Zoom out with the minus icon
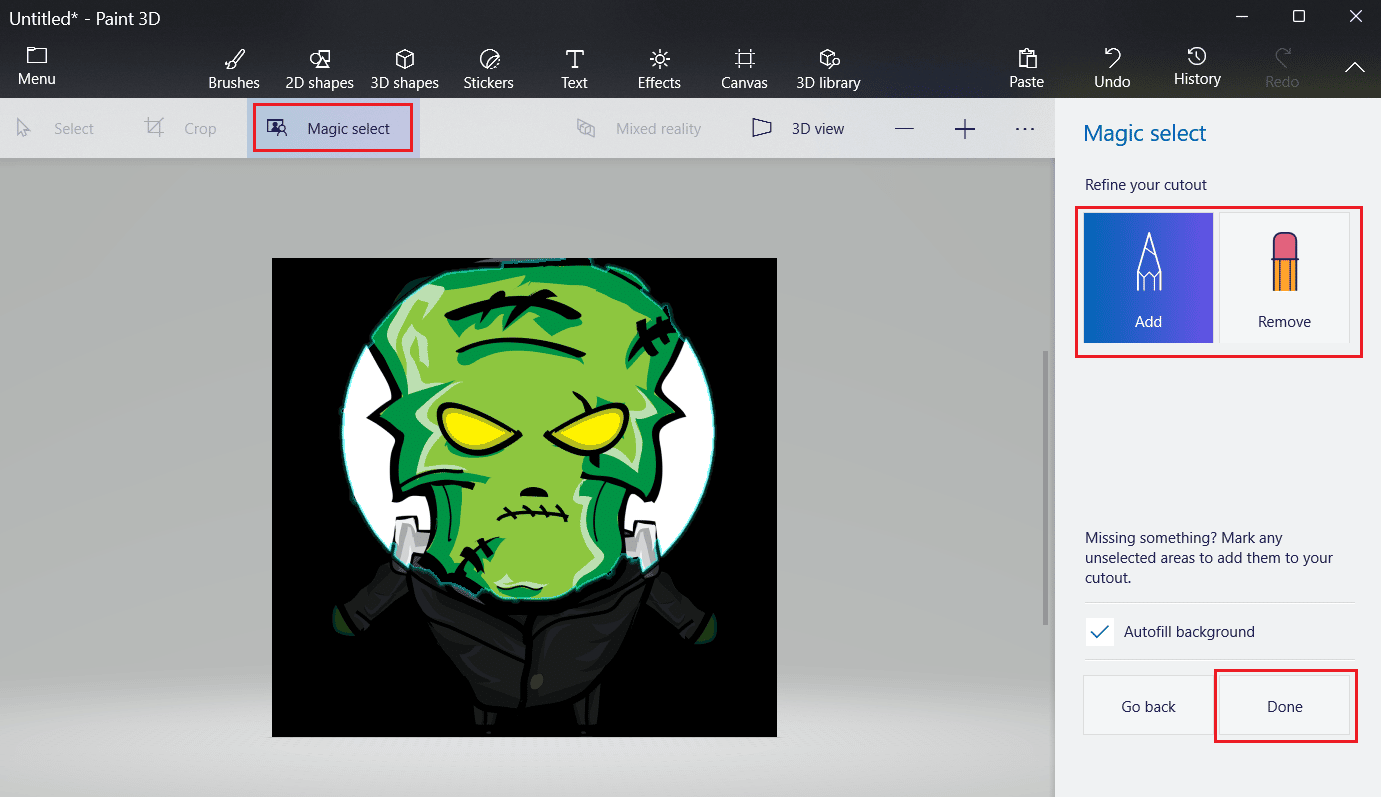This screenshot has height=797, width=1381. coord(905,128)
